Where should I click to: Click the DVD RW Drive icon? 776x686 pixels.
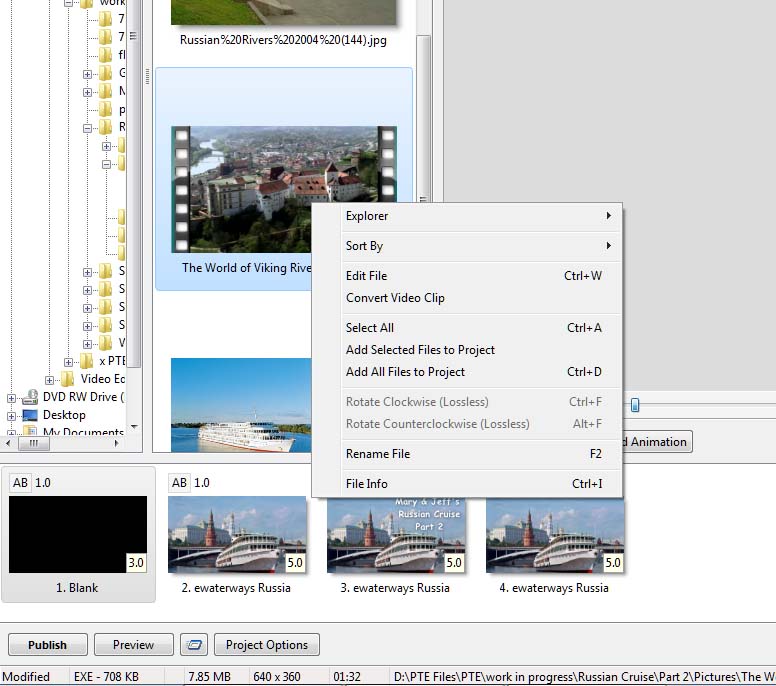pos(30,397)
